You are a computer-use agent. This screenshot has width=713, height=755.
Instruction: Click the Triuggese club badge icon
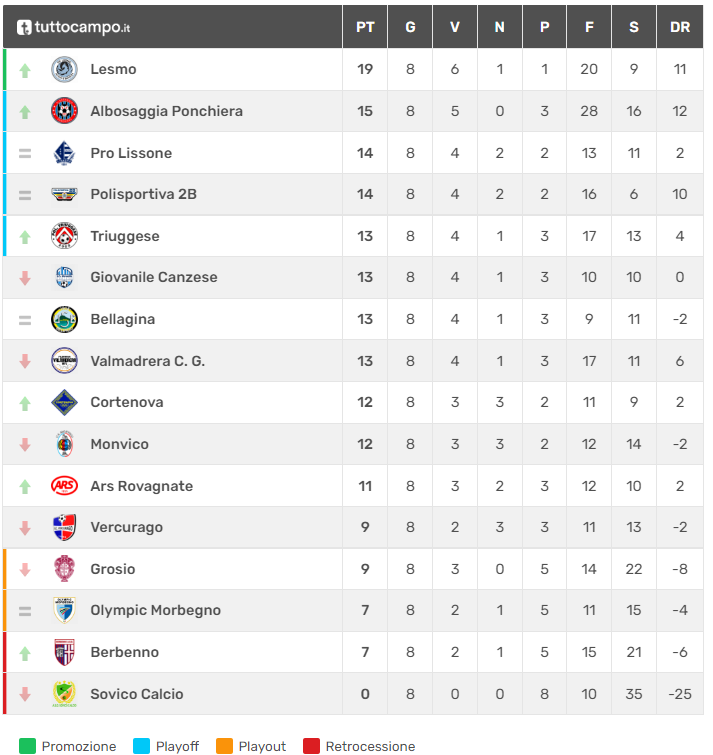click(x=64, y=236)
